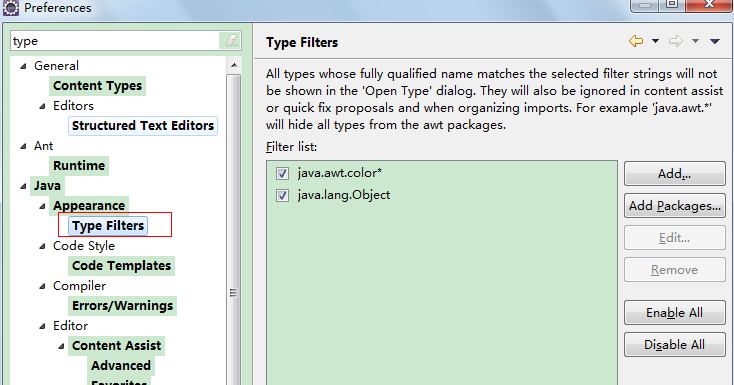Open the preferences page view menu arrow
This screenshot has height=385, width=734.
(x=714, y=42)
